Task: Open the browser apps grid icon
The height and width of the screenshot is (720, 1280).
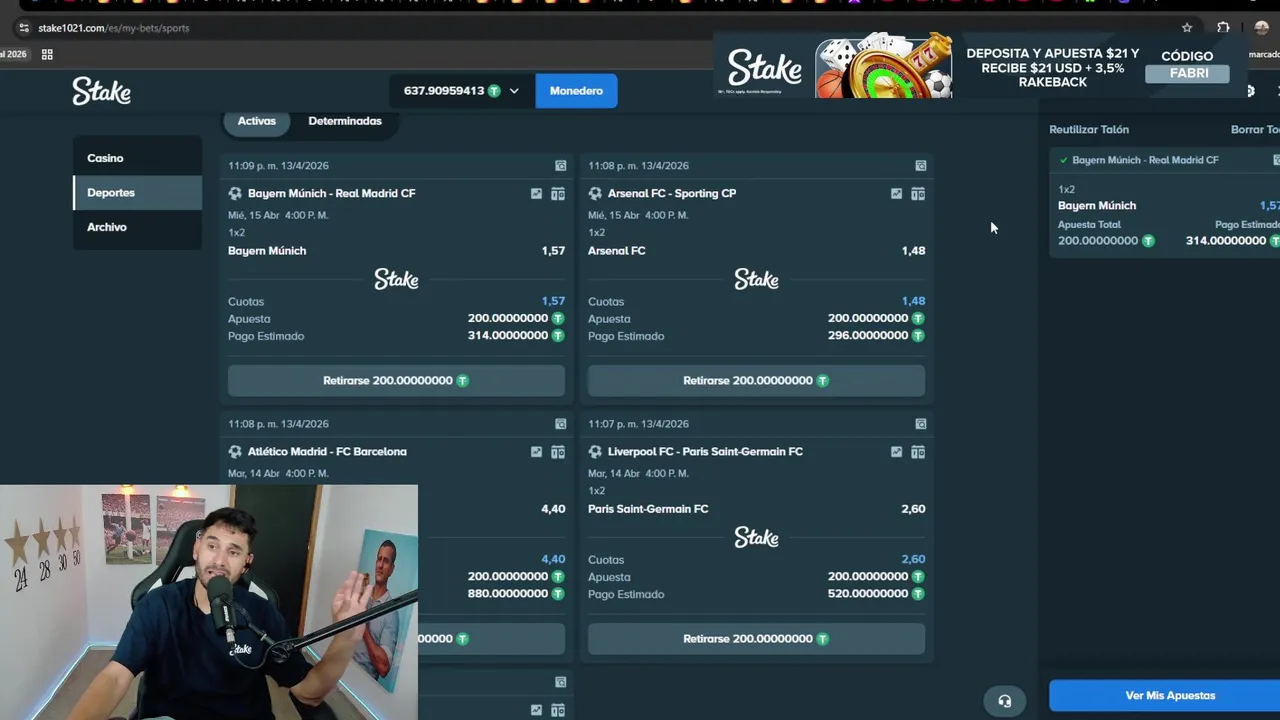Action: tap(47, 54)
